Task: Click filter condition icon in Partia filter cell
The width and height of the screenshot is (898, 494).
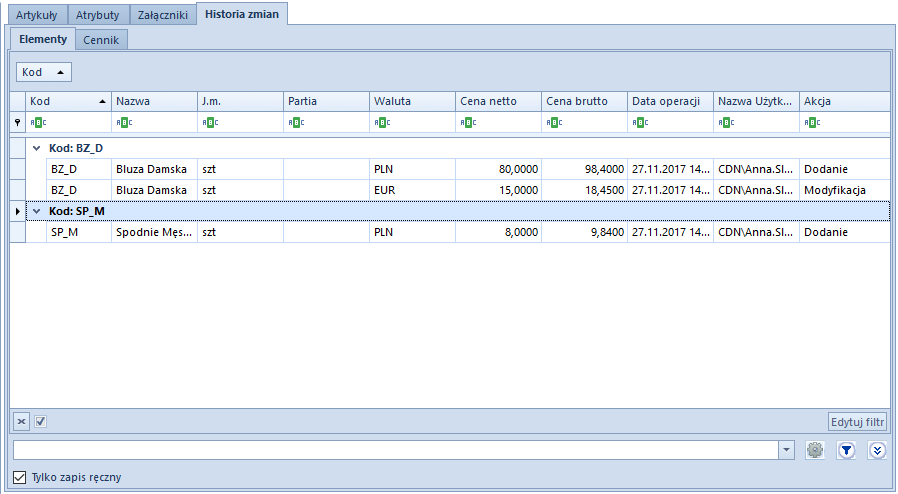Action: [296, 122]
